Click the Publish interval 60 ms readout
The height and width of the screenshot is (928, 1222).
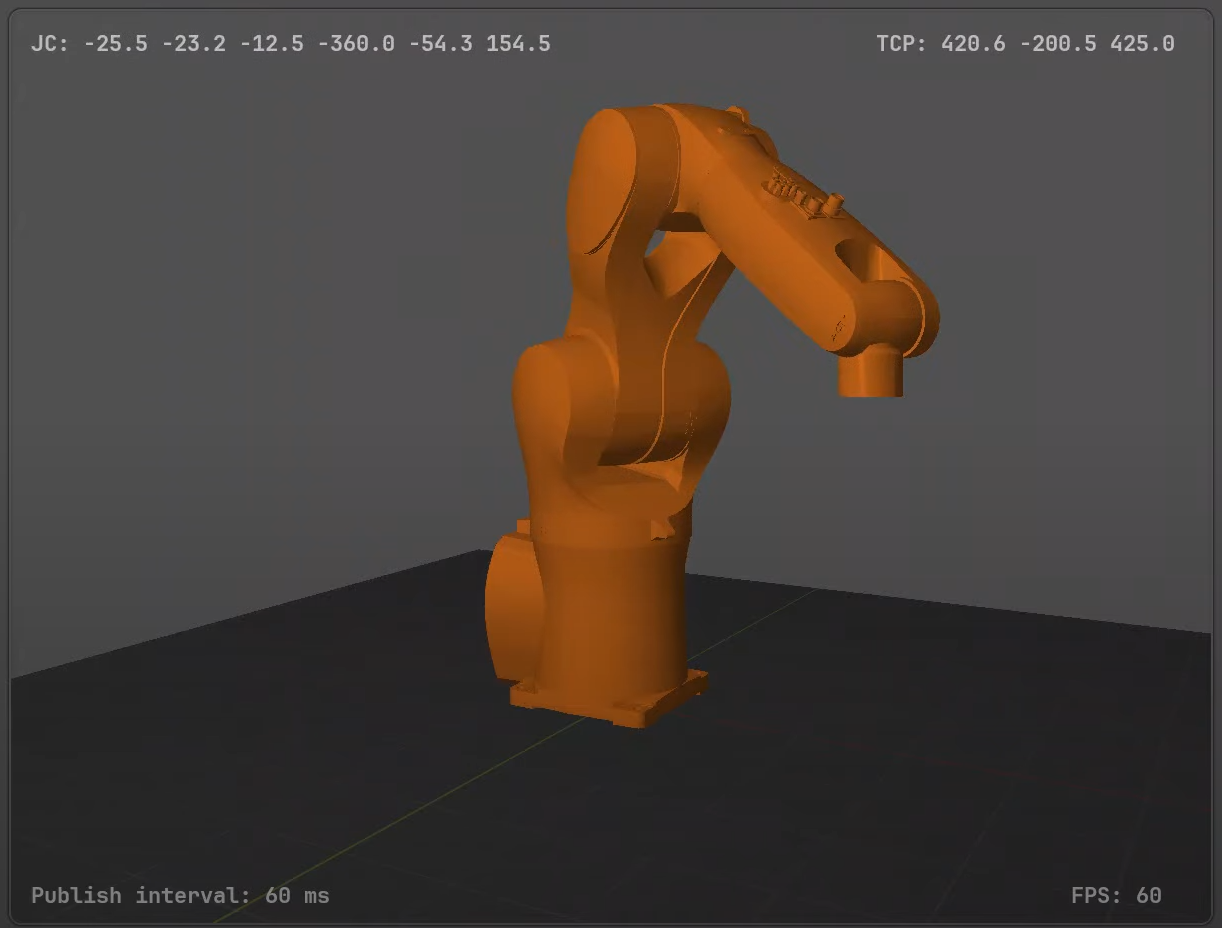coord(180,895)
